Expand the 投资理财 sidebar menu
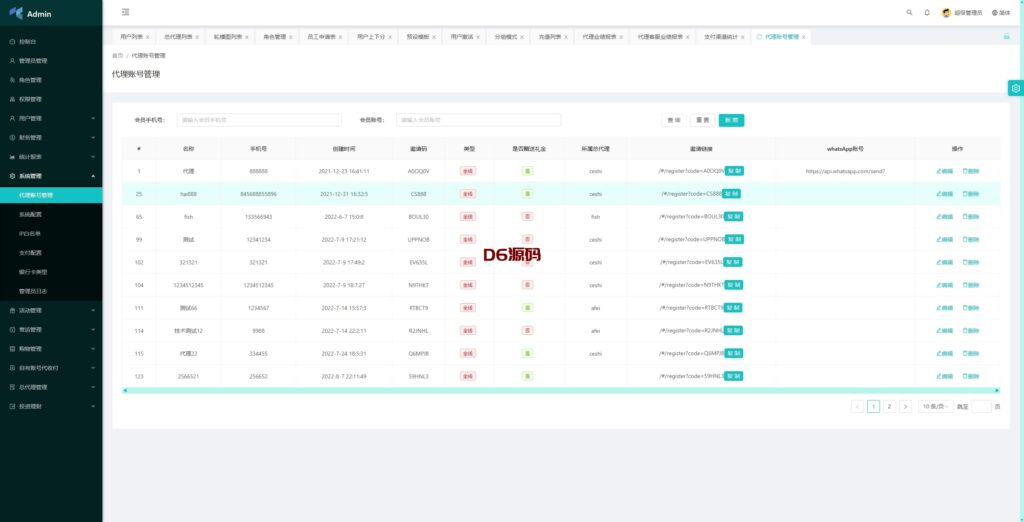Screen dimensions: 1024x522 (x=51, y=406)
